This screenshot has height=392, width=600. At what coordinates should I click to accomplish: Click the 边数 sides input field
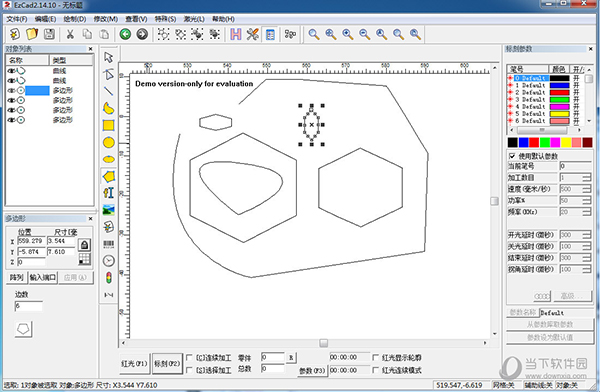[x=29, y=306]
